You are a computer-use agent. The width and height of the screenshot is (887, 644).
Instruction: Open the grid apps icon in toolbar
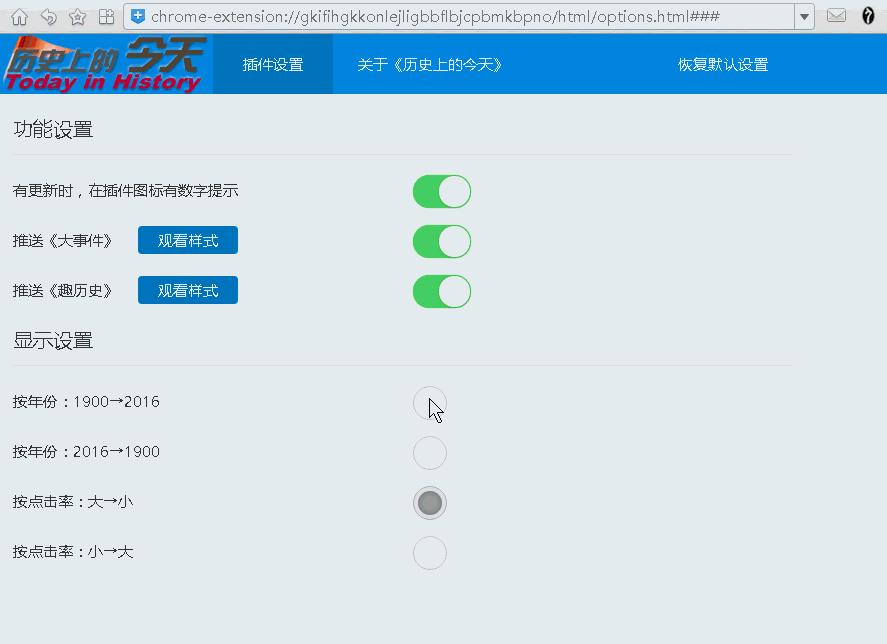[106, 17]
